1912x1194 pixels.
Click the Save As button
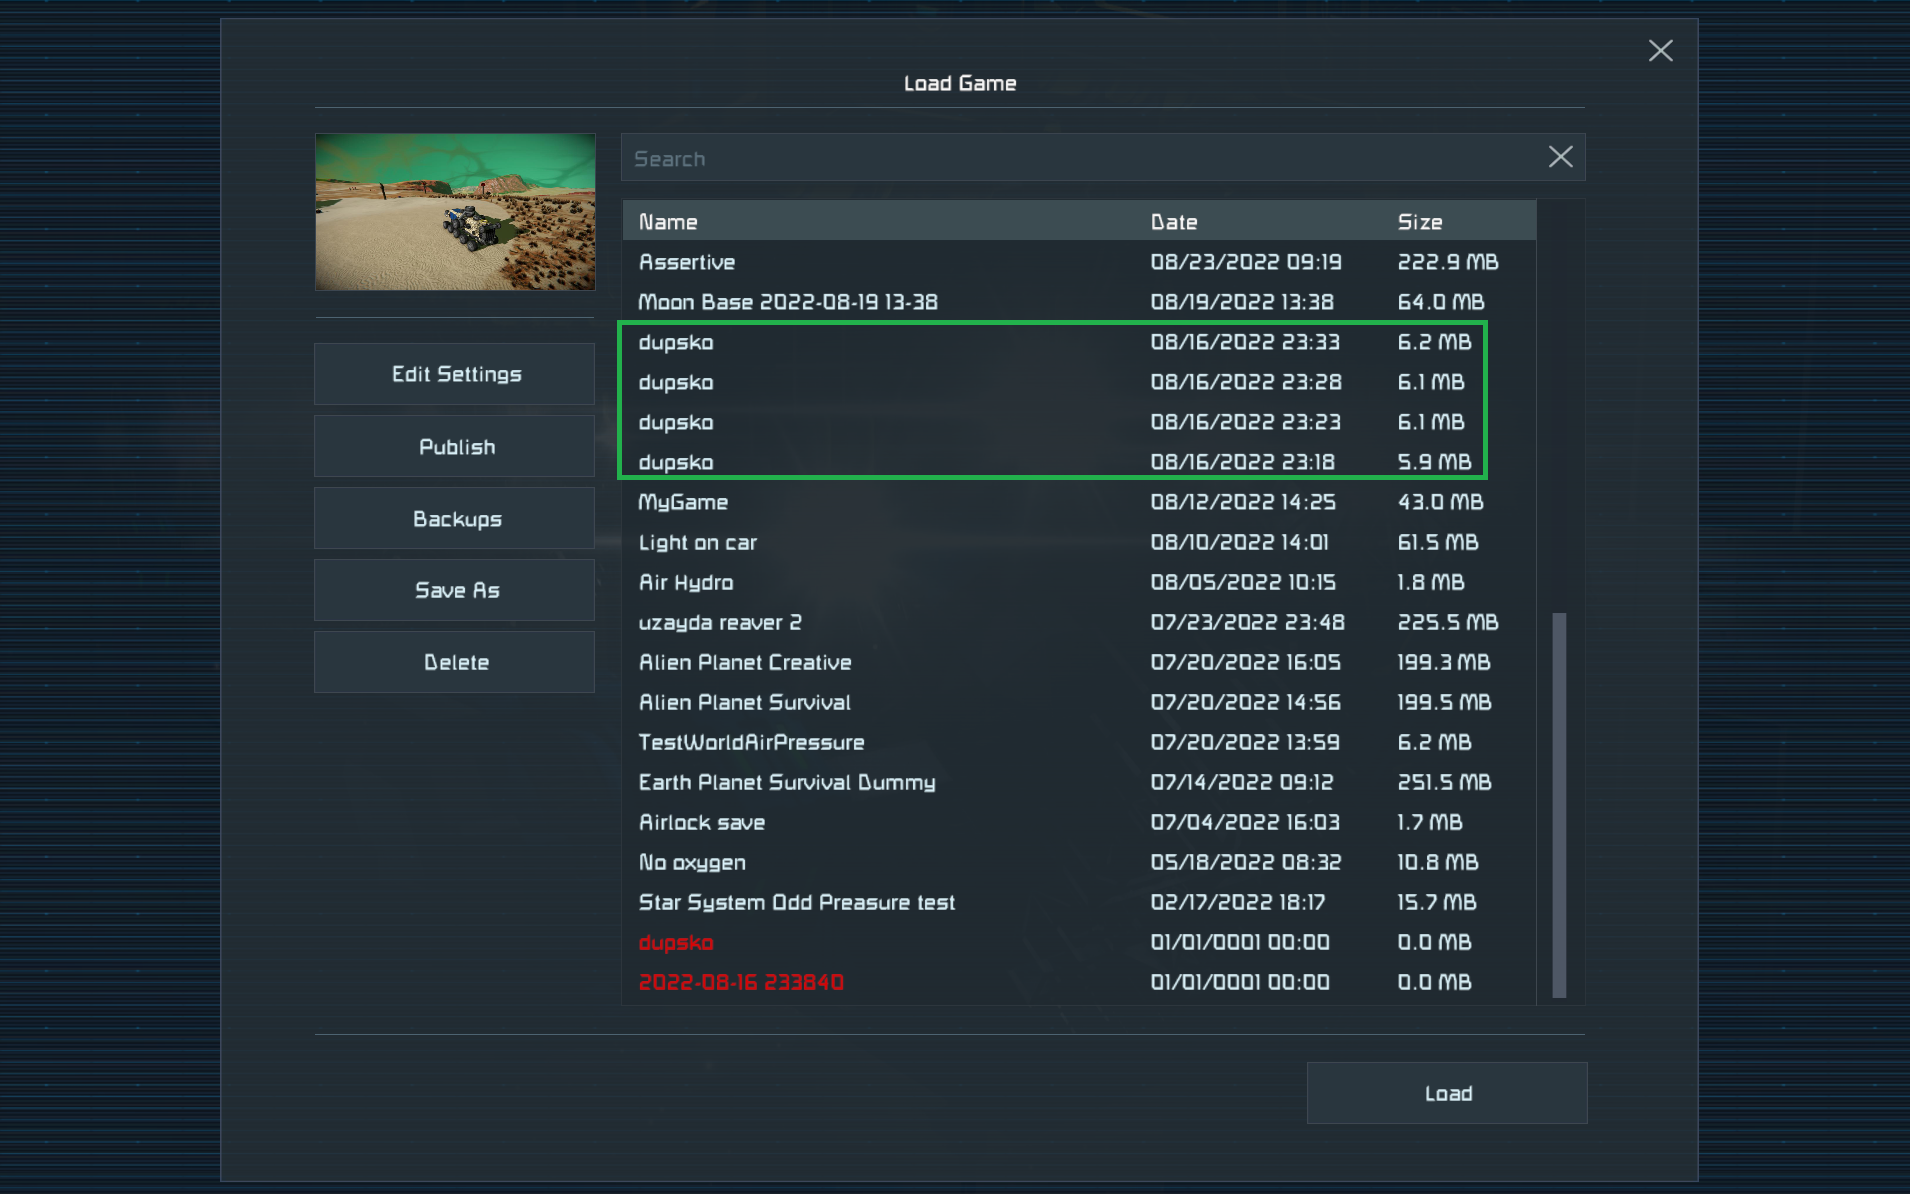[x=455, y=590]
